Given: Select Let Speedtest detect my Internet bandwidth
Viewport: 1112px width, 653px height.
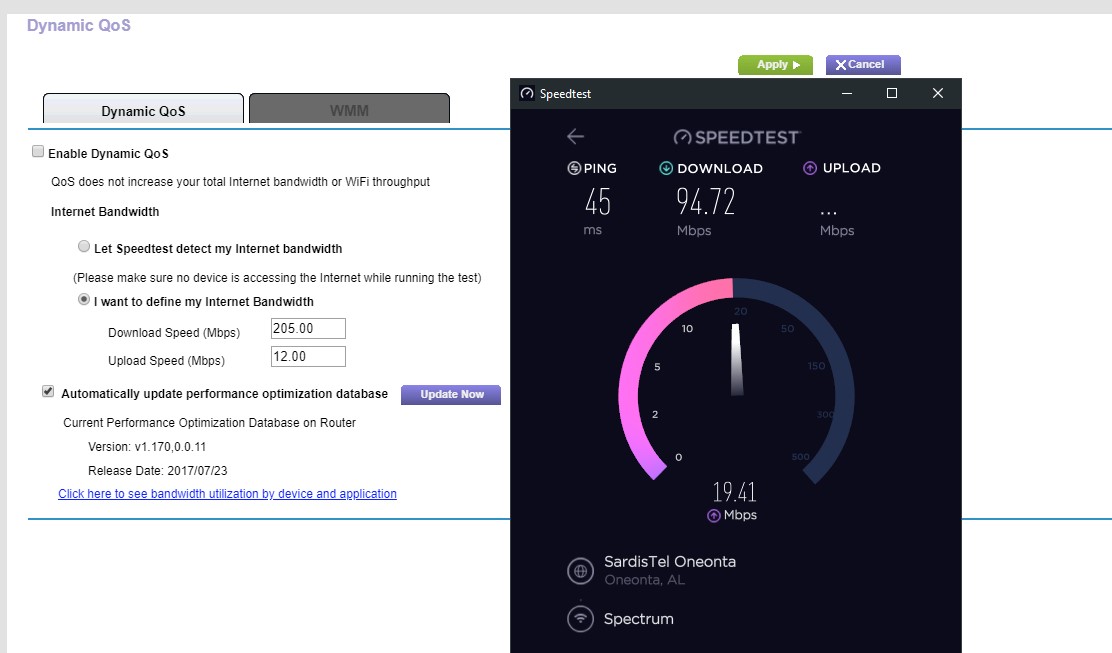Looking at the screenshot, I should point(84,246).
